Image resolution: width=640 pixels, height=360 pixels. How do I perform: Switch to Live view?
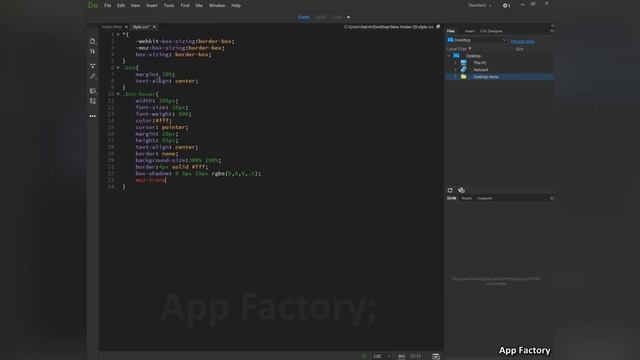pos(337,17)
